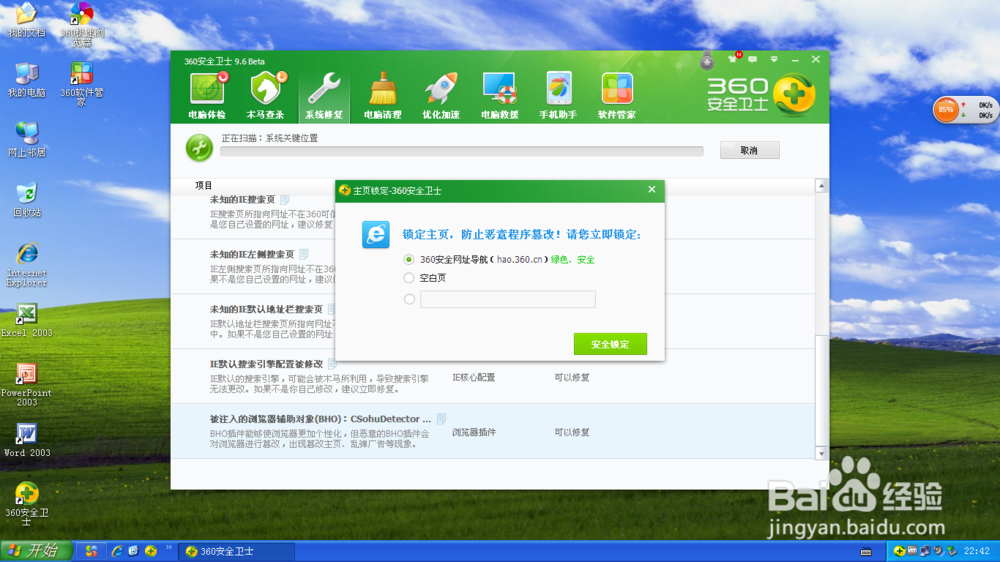Open the 开始 Start menu

36,551
